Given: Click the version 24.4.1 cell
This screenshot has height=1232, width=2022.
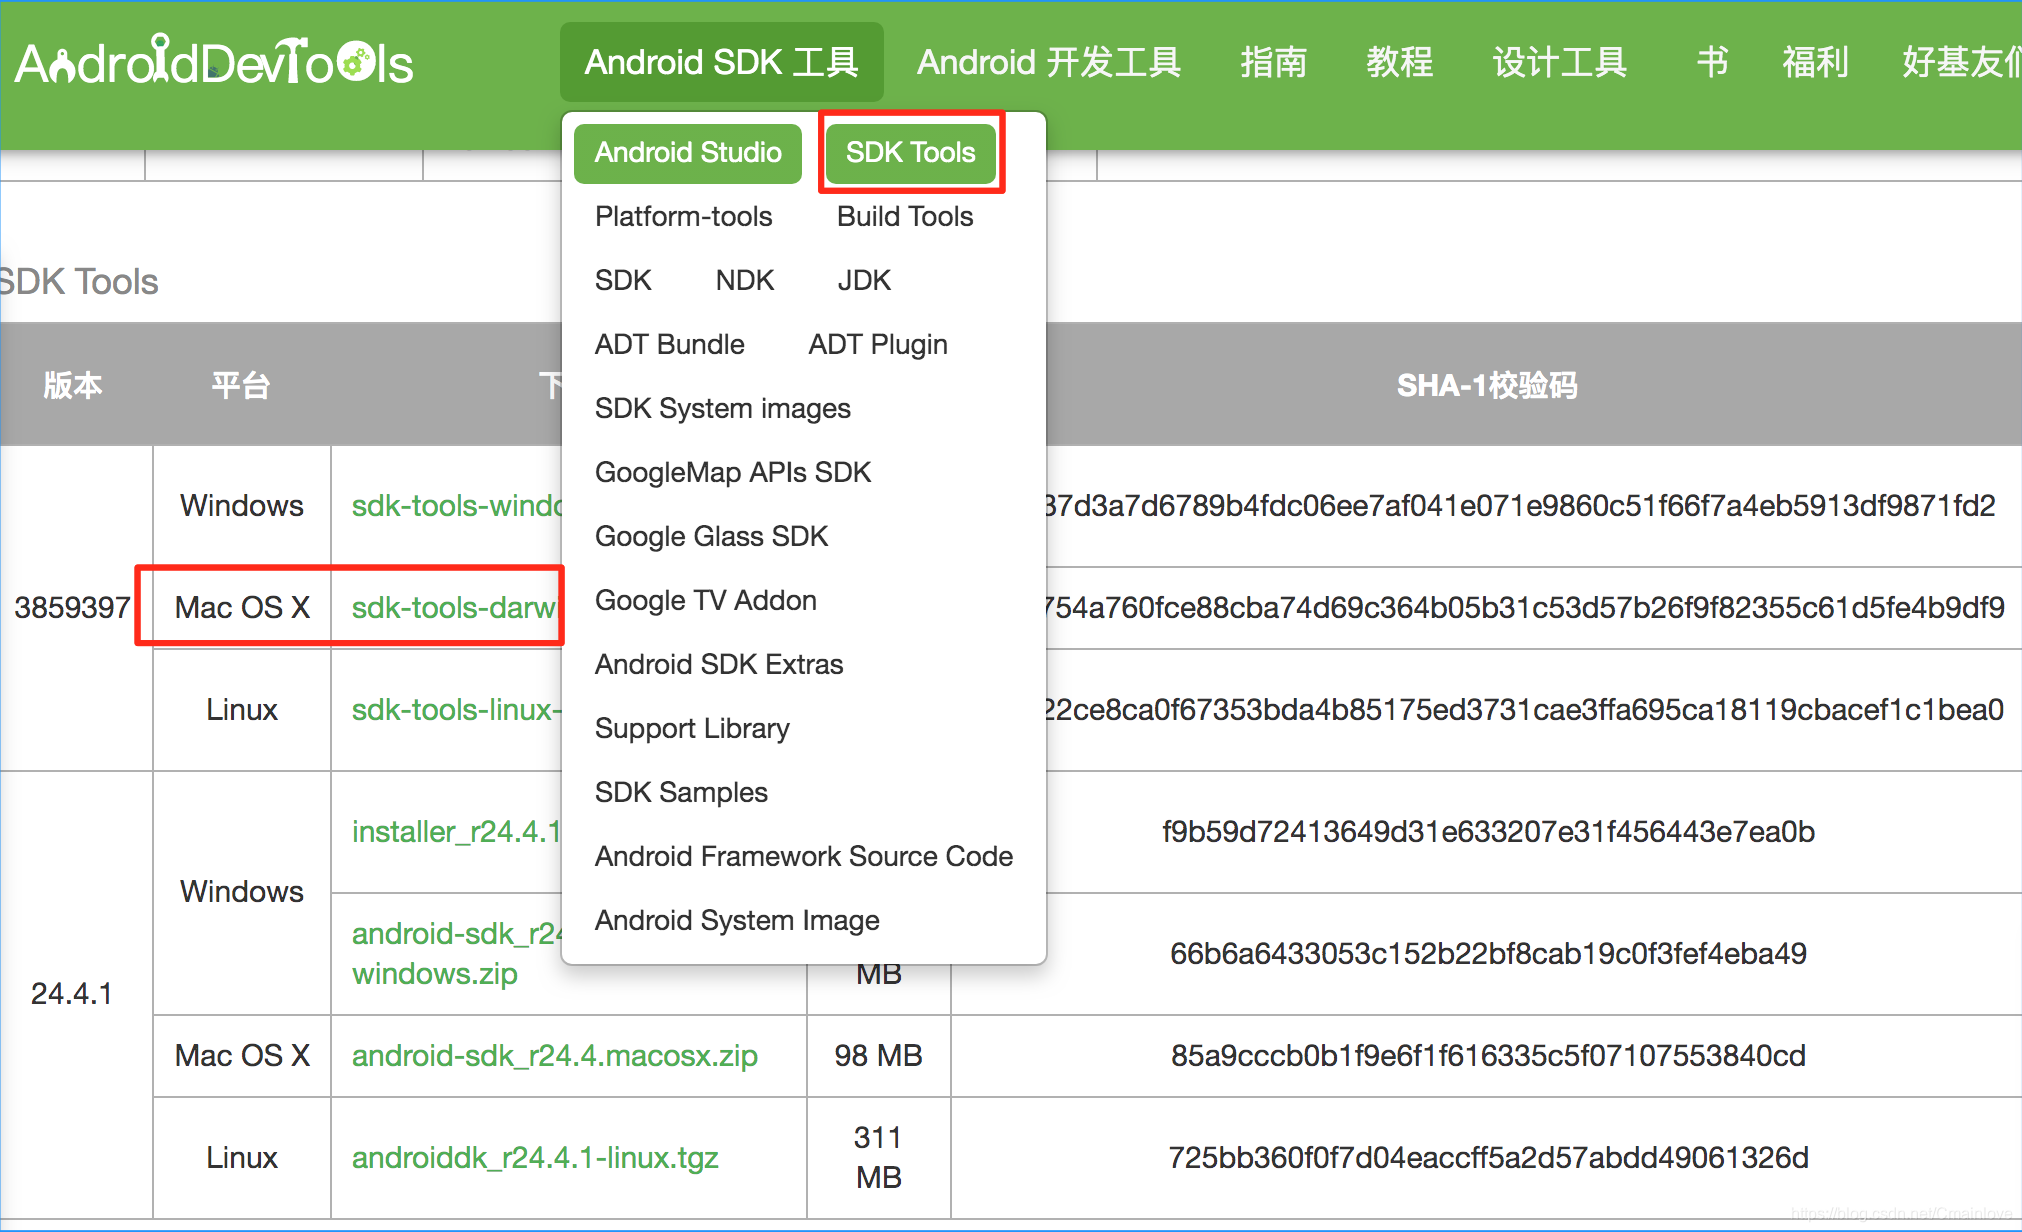Looking at the screenshot, I should click(72, 994).
